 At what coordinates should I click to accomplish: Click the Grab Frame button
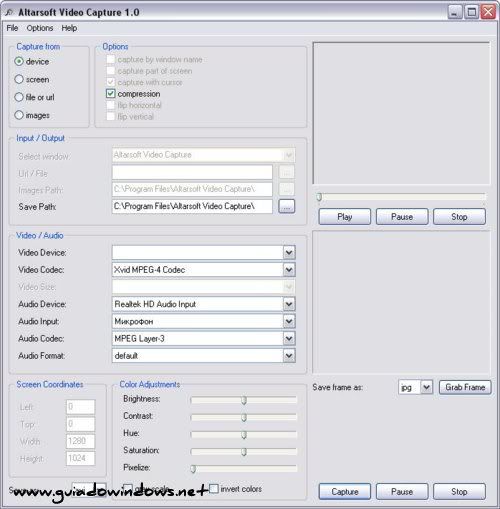465,387
